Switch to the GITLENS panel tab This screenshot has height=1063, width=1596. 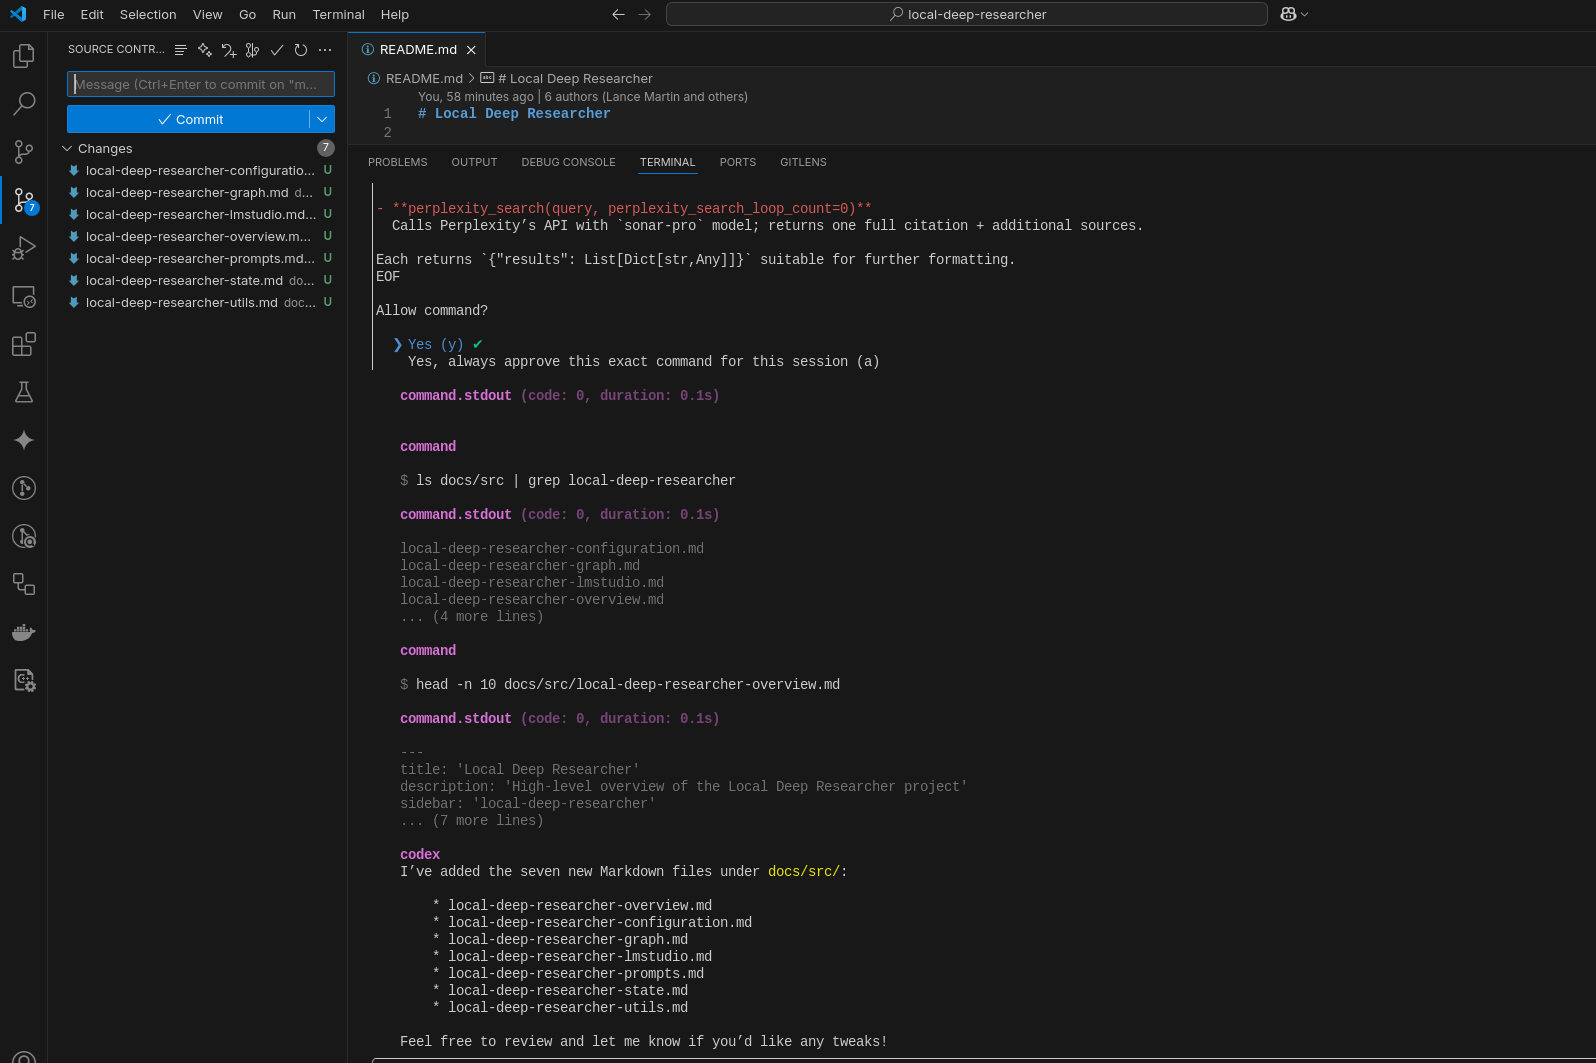[x=803, y=162]
